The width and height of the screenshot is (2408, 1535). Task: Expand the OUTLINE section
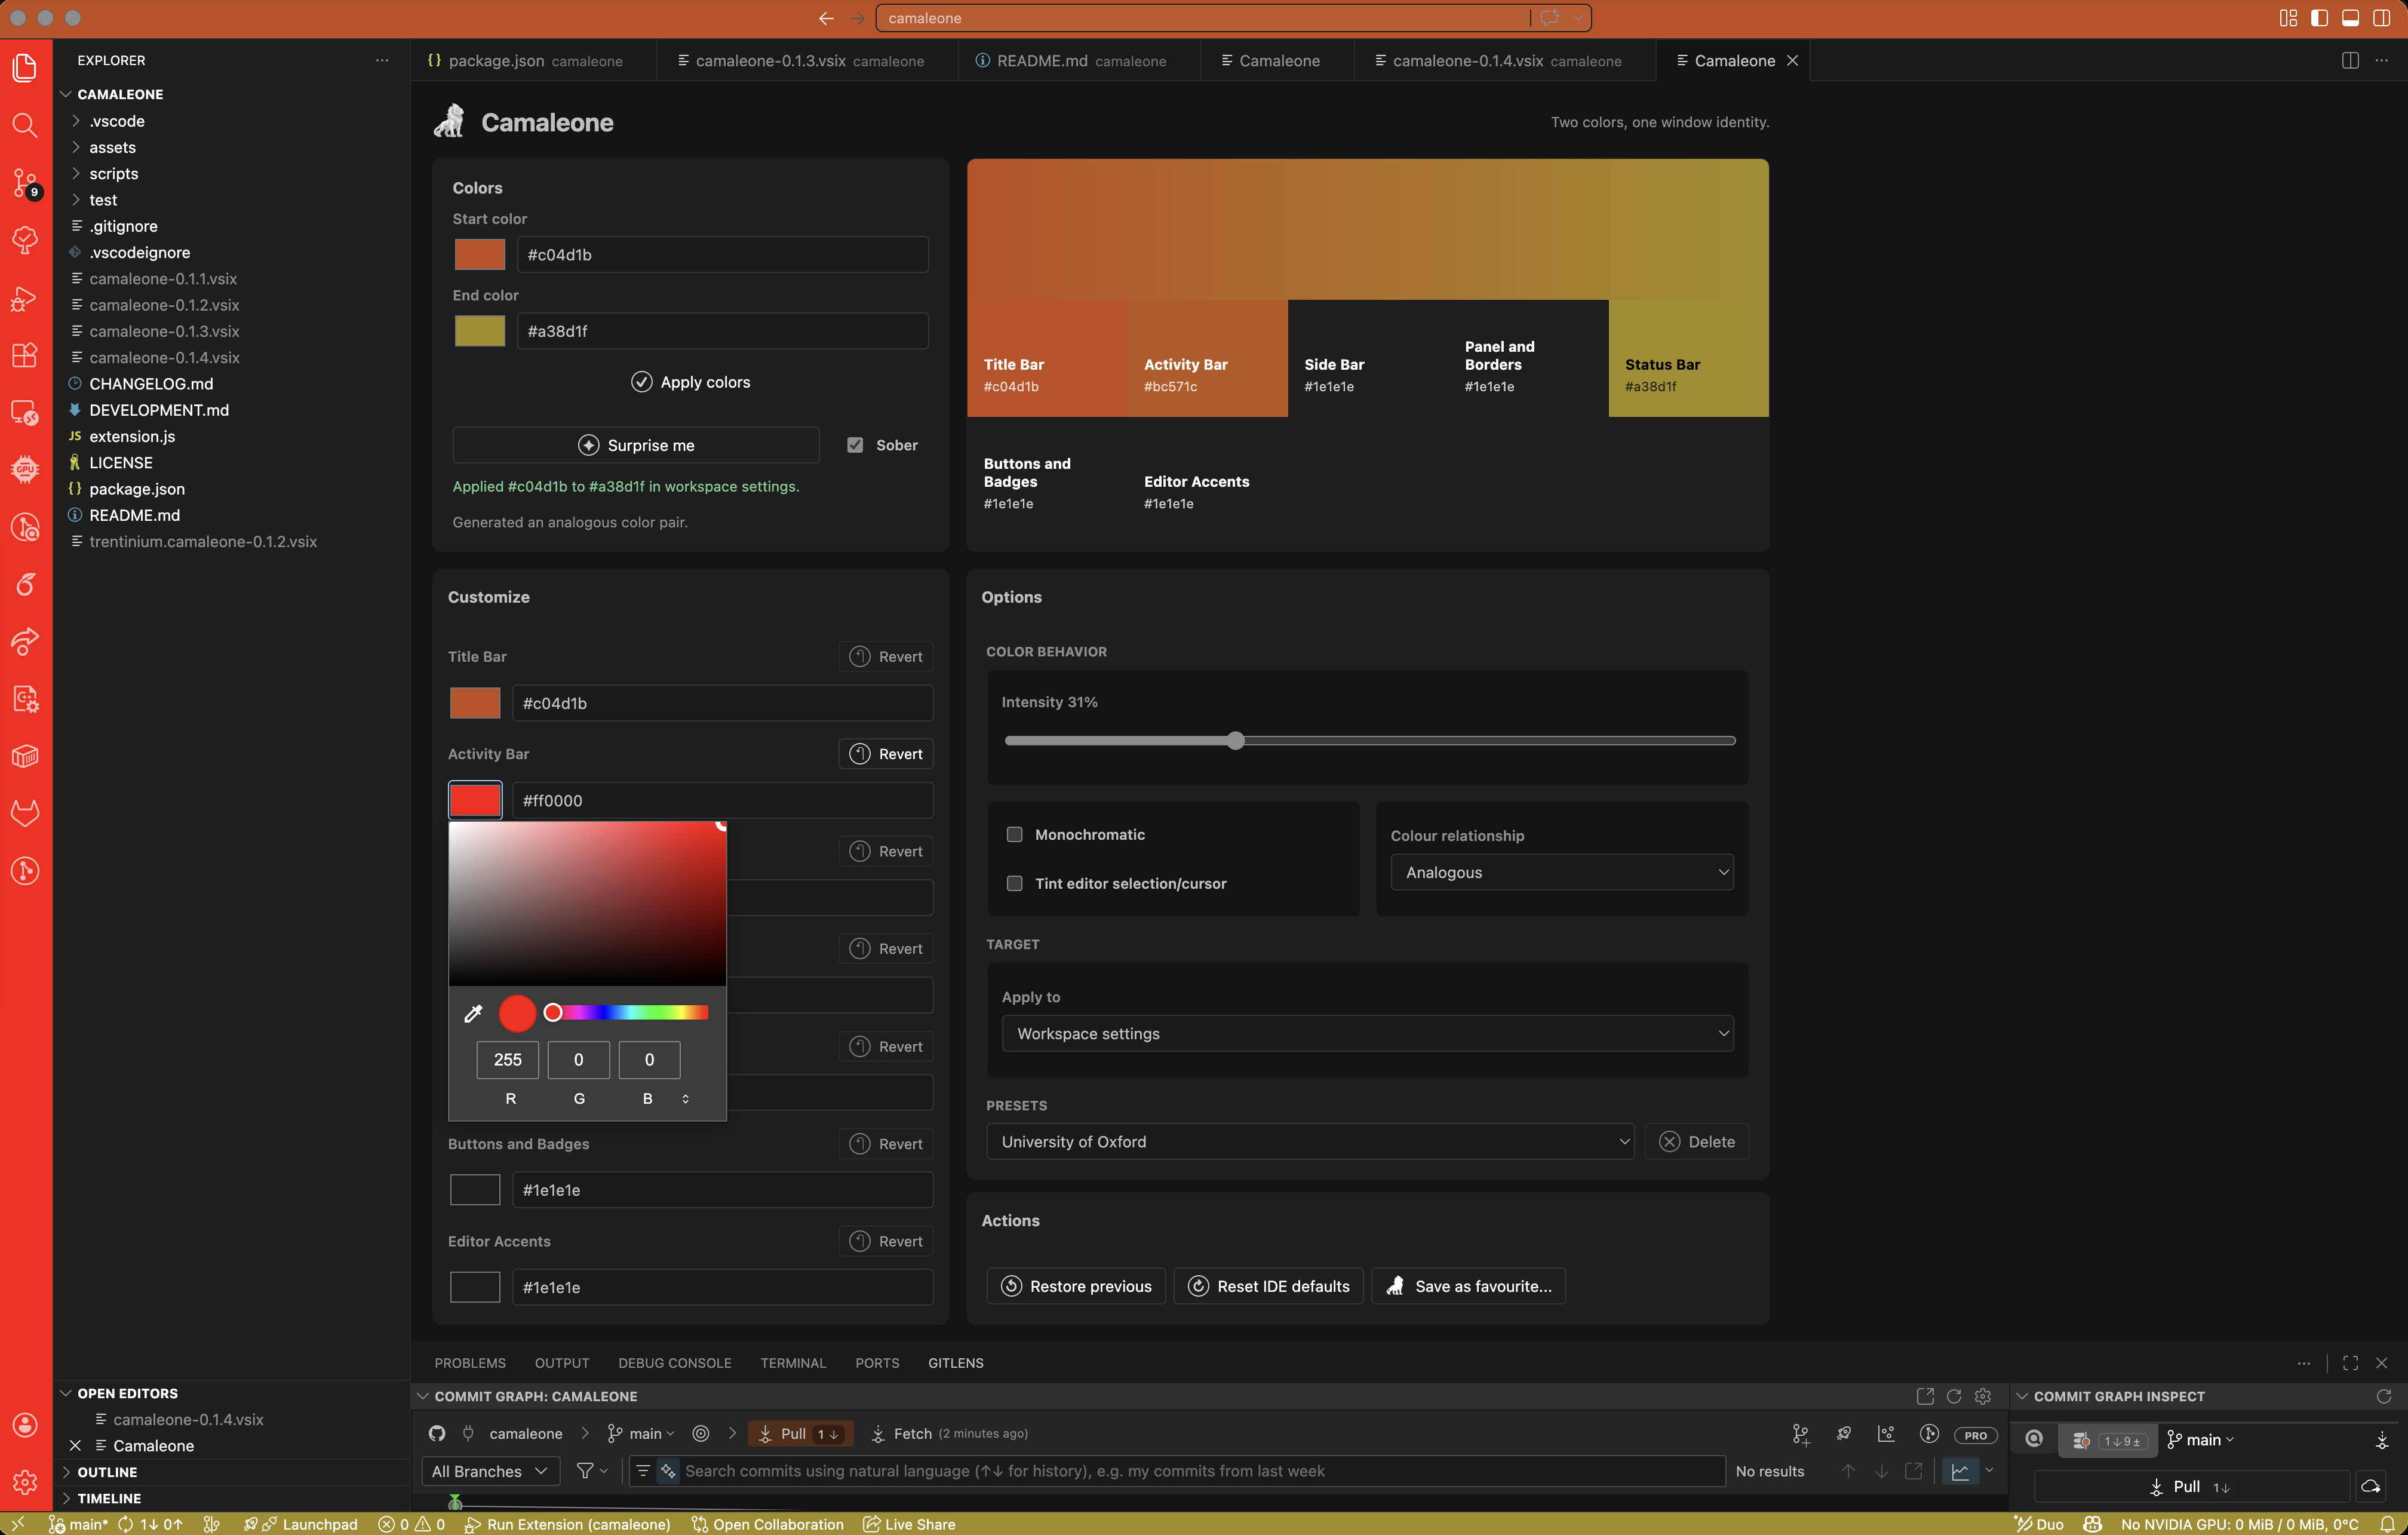107,1472
